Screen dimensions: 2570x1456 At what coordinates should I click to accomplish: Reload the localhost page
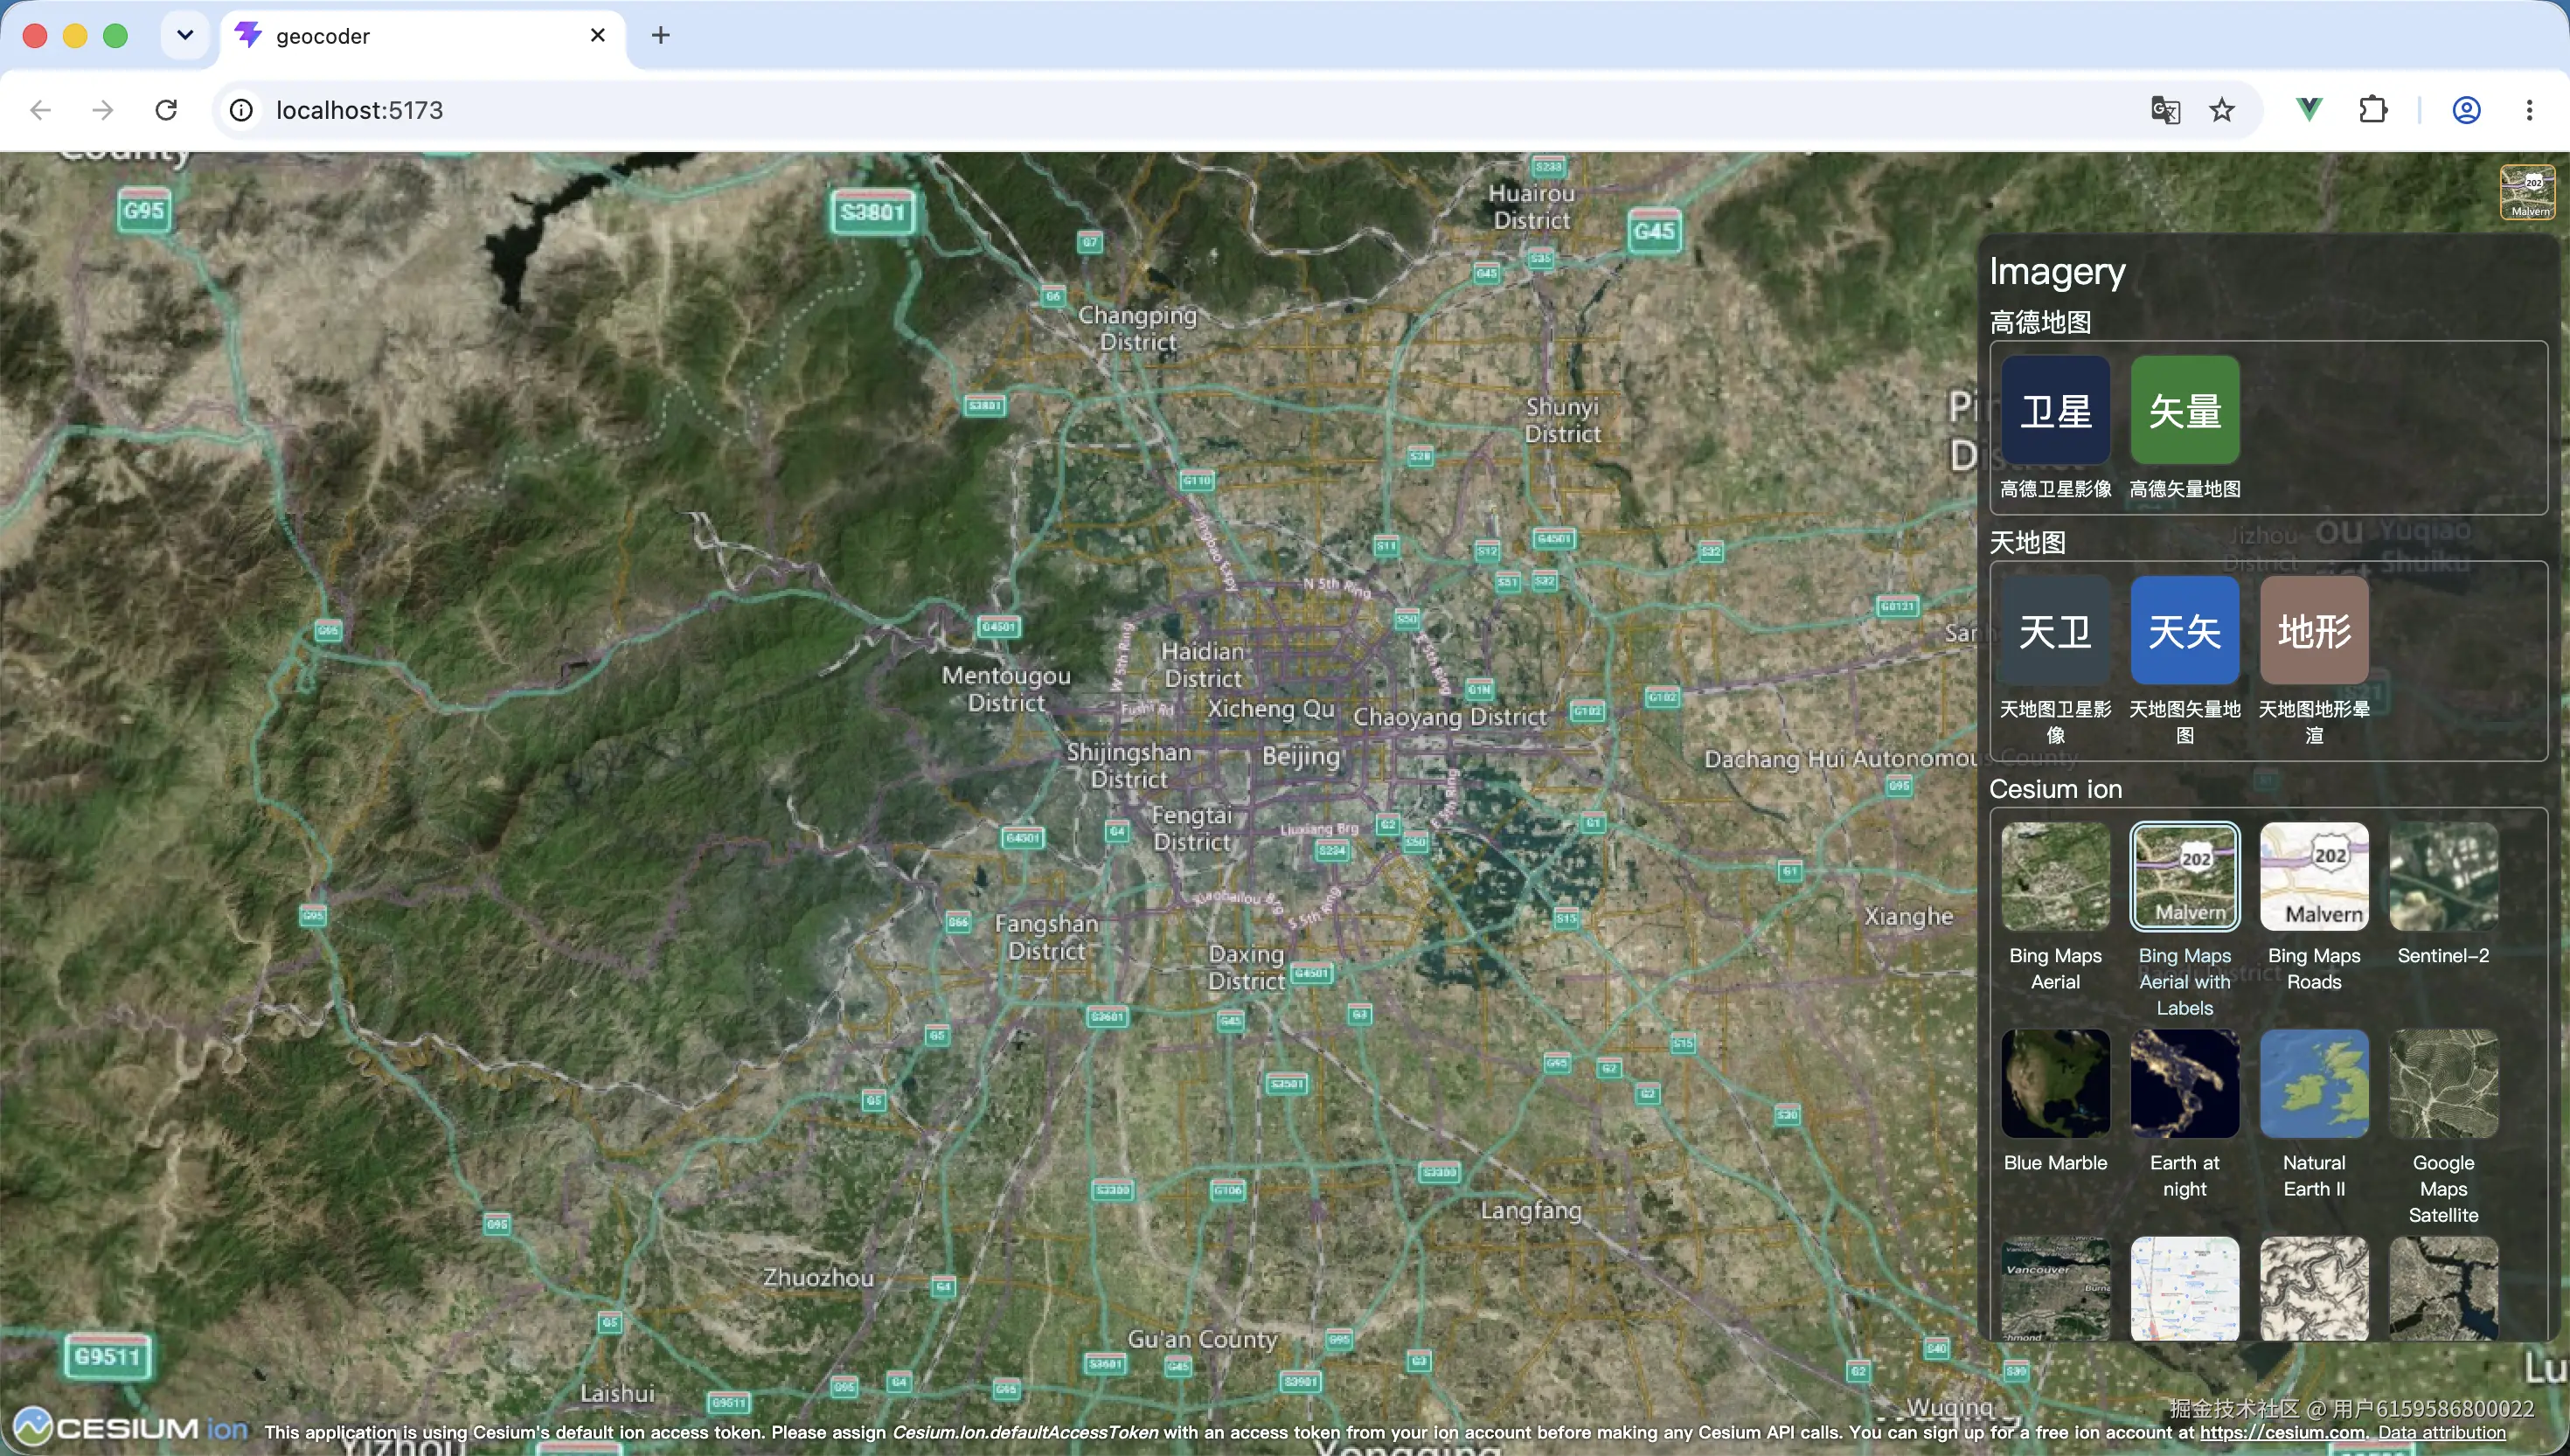tap(166, 110)
